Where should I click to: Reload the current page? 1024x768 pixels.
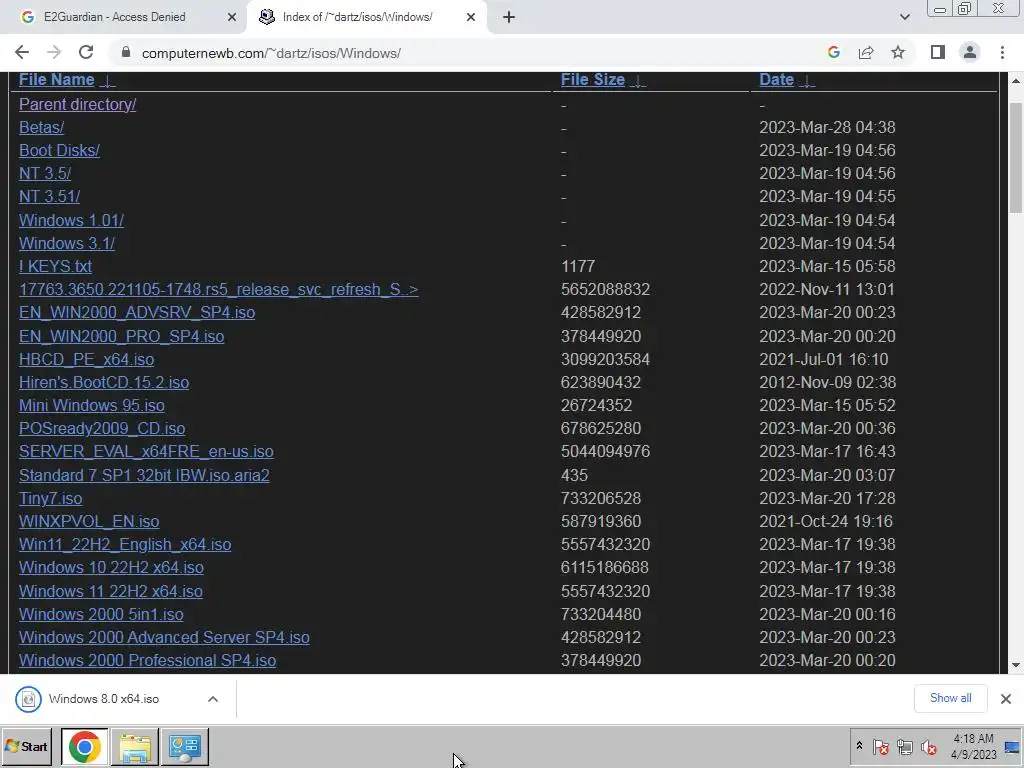point(86,53)
